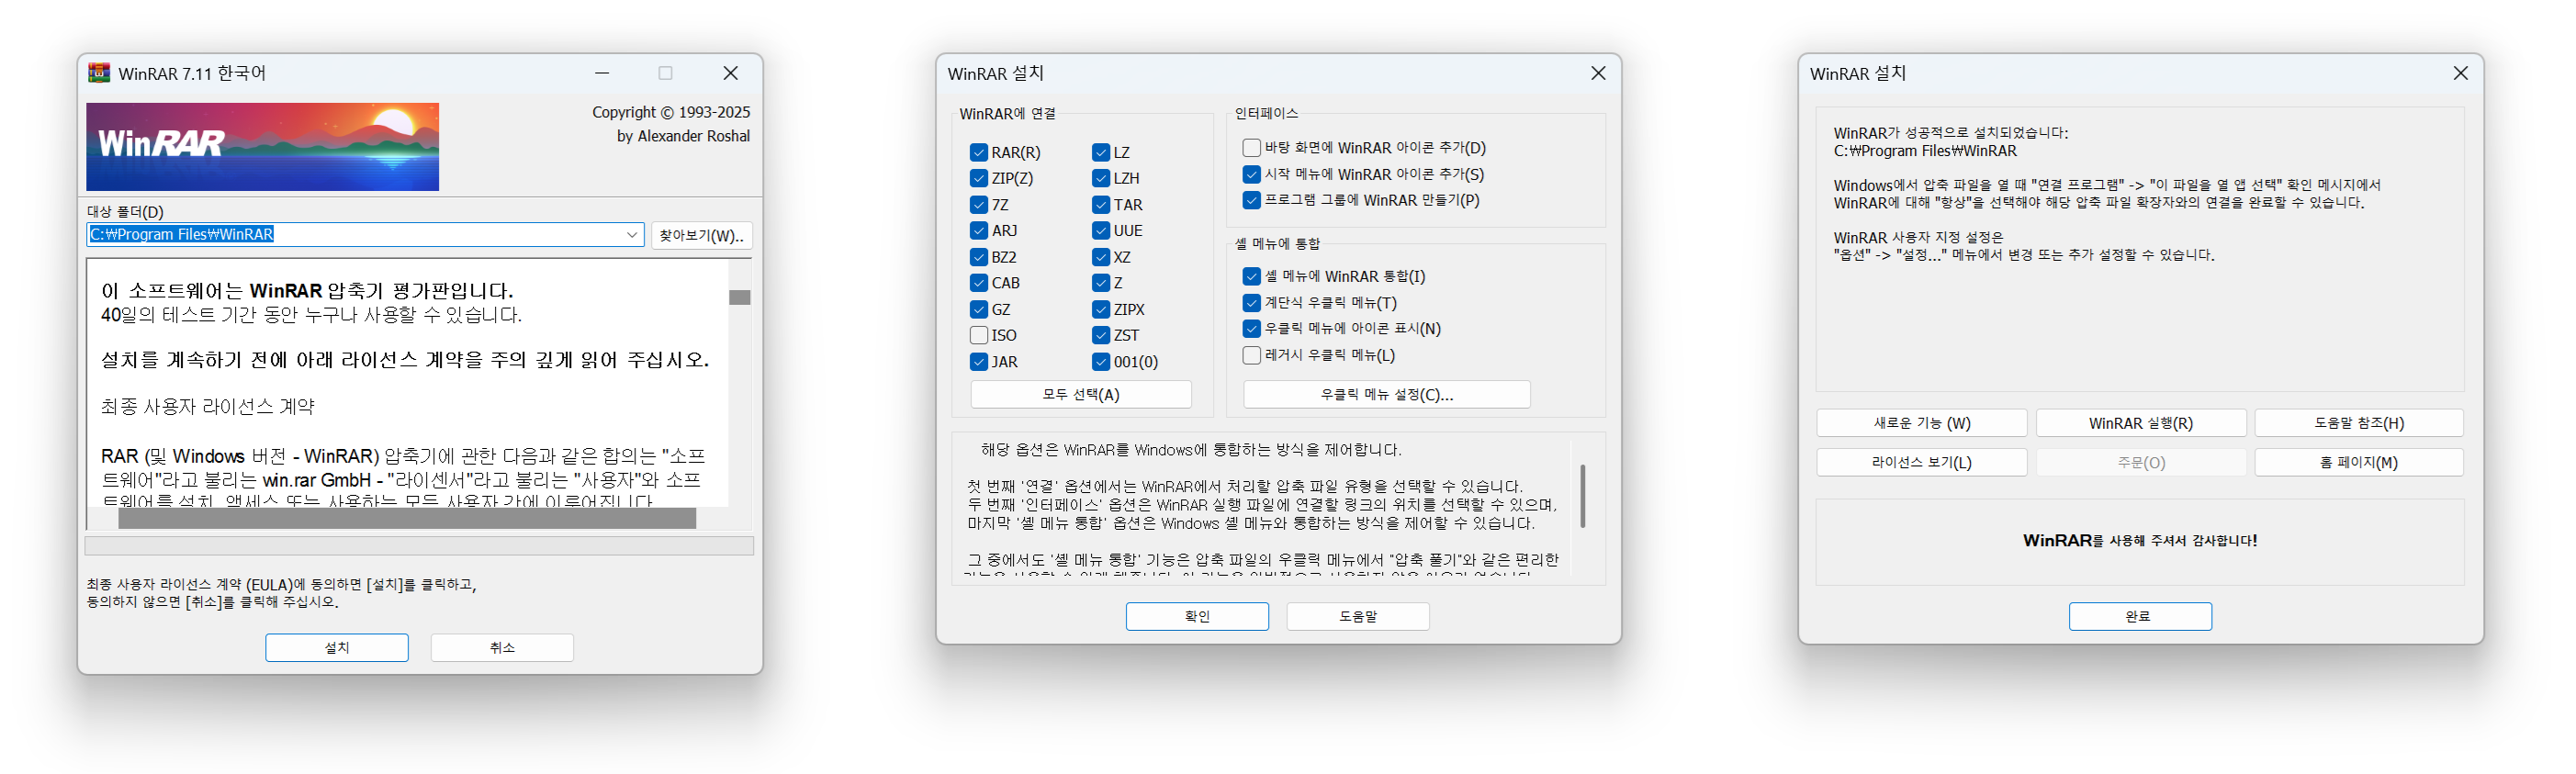Uncheck the LZ association
Image resolution: width=2576 pixels, height=774 pixels.
1100,152
